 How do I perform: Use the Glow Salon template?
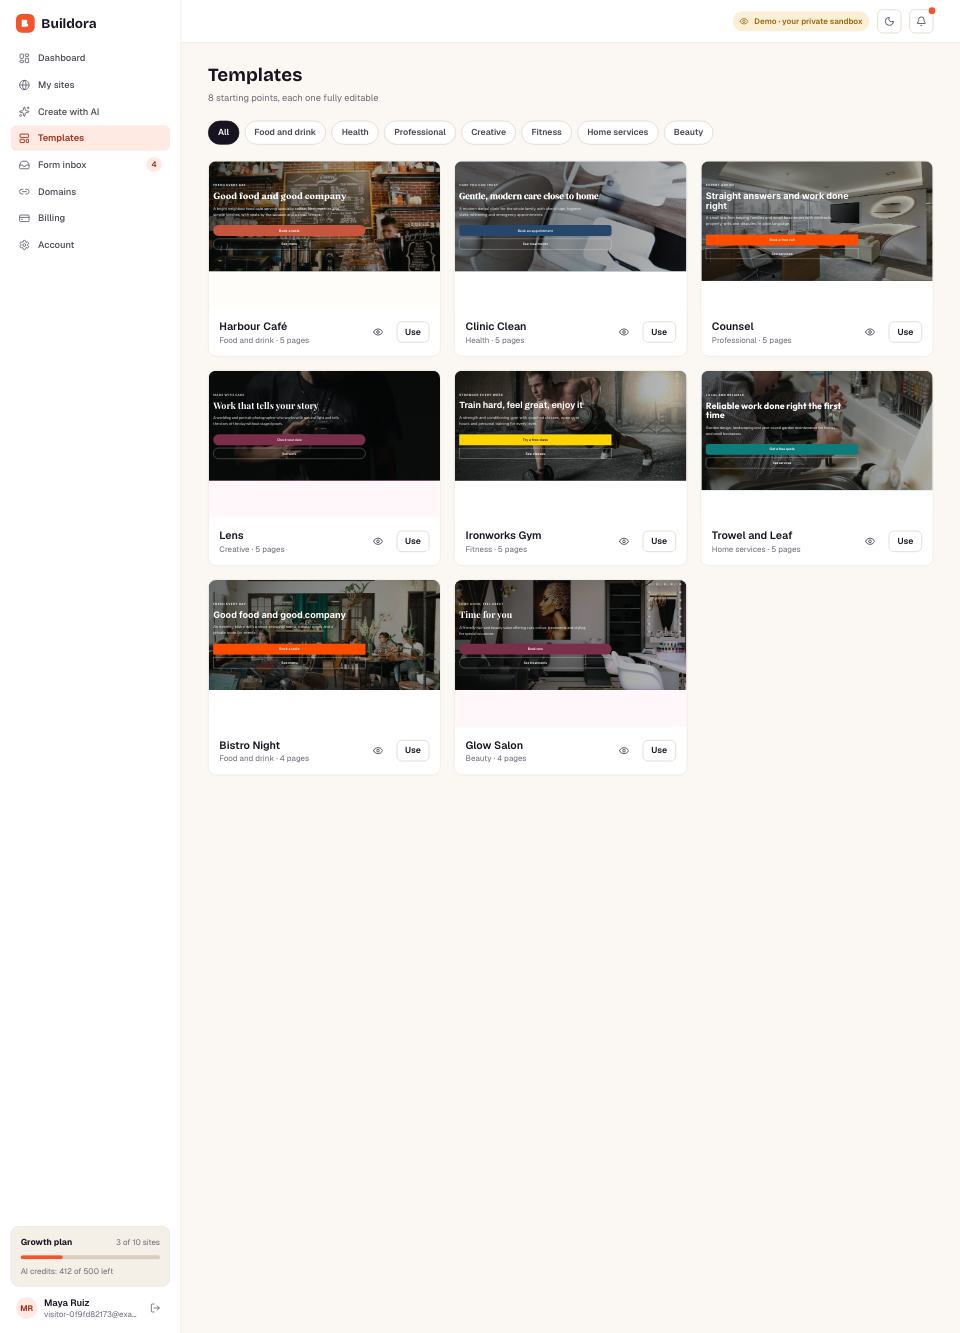point(659,750)
